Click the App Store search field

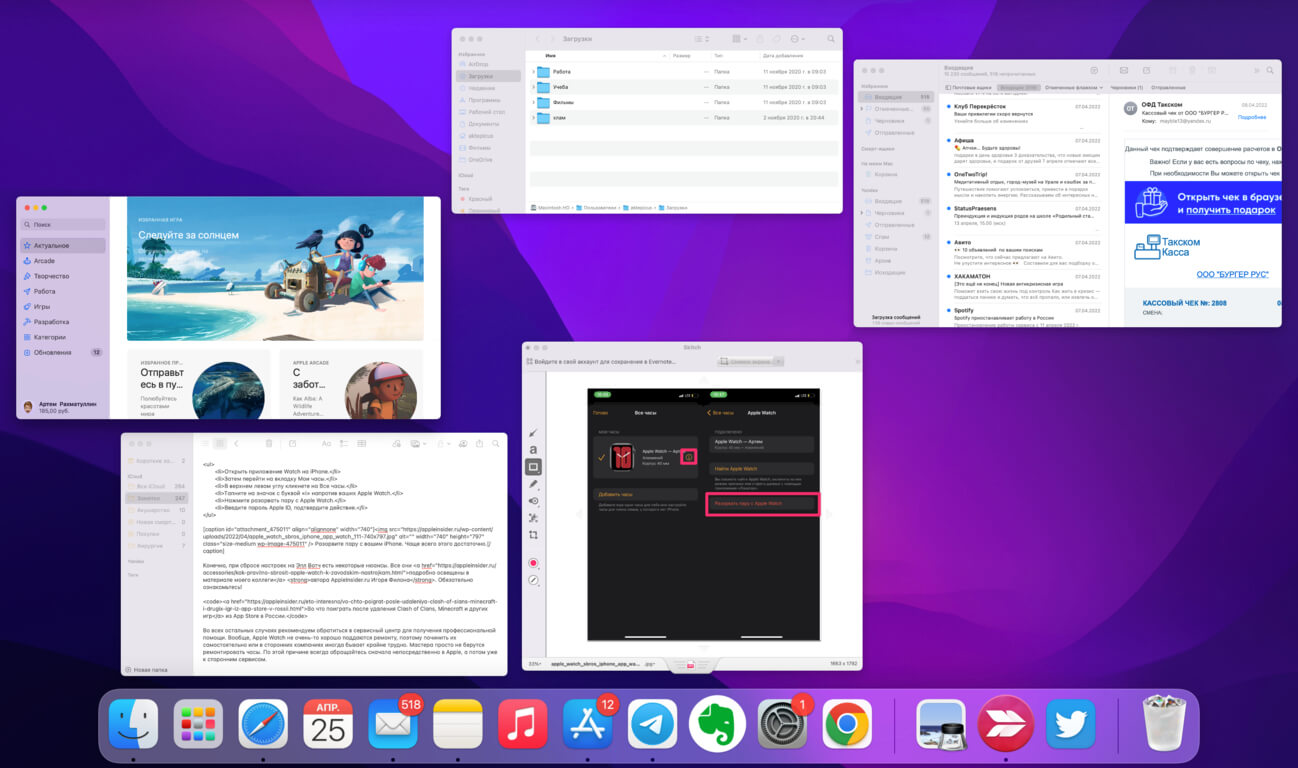pos(62,225)
